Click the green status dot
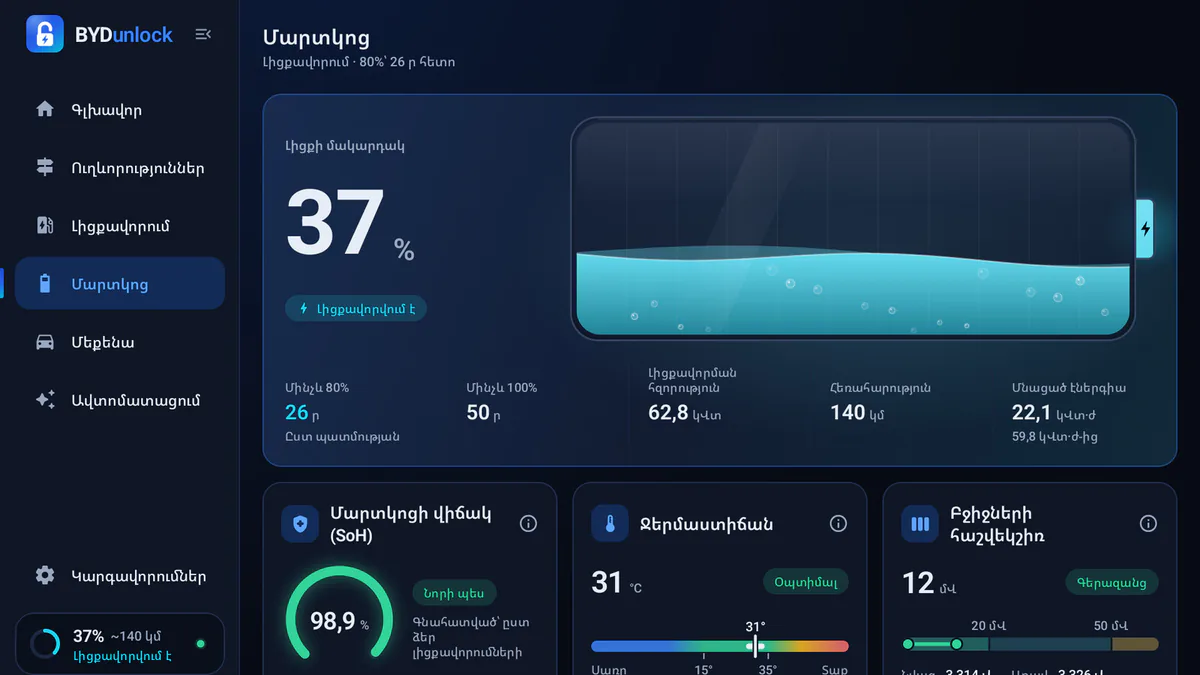Image resolution: width=1200 pixels, height=675 pixels. tap(201, 644)
